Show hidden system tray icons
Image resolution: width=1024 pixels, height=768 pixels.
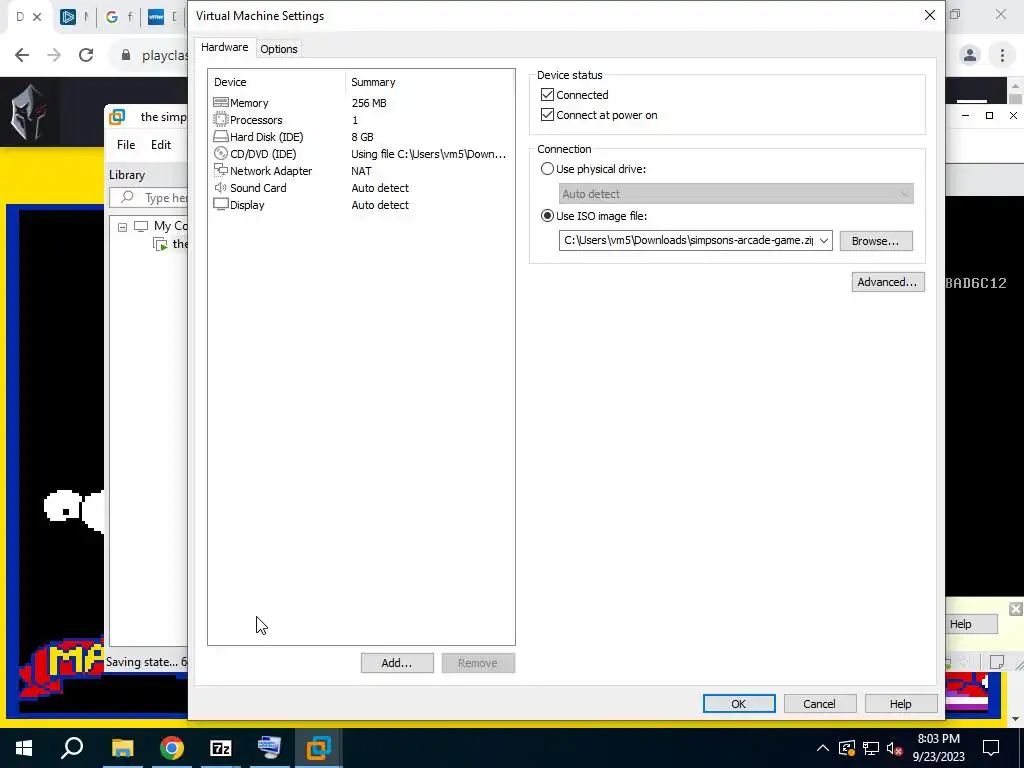coord(823,748)
